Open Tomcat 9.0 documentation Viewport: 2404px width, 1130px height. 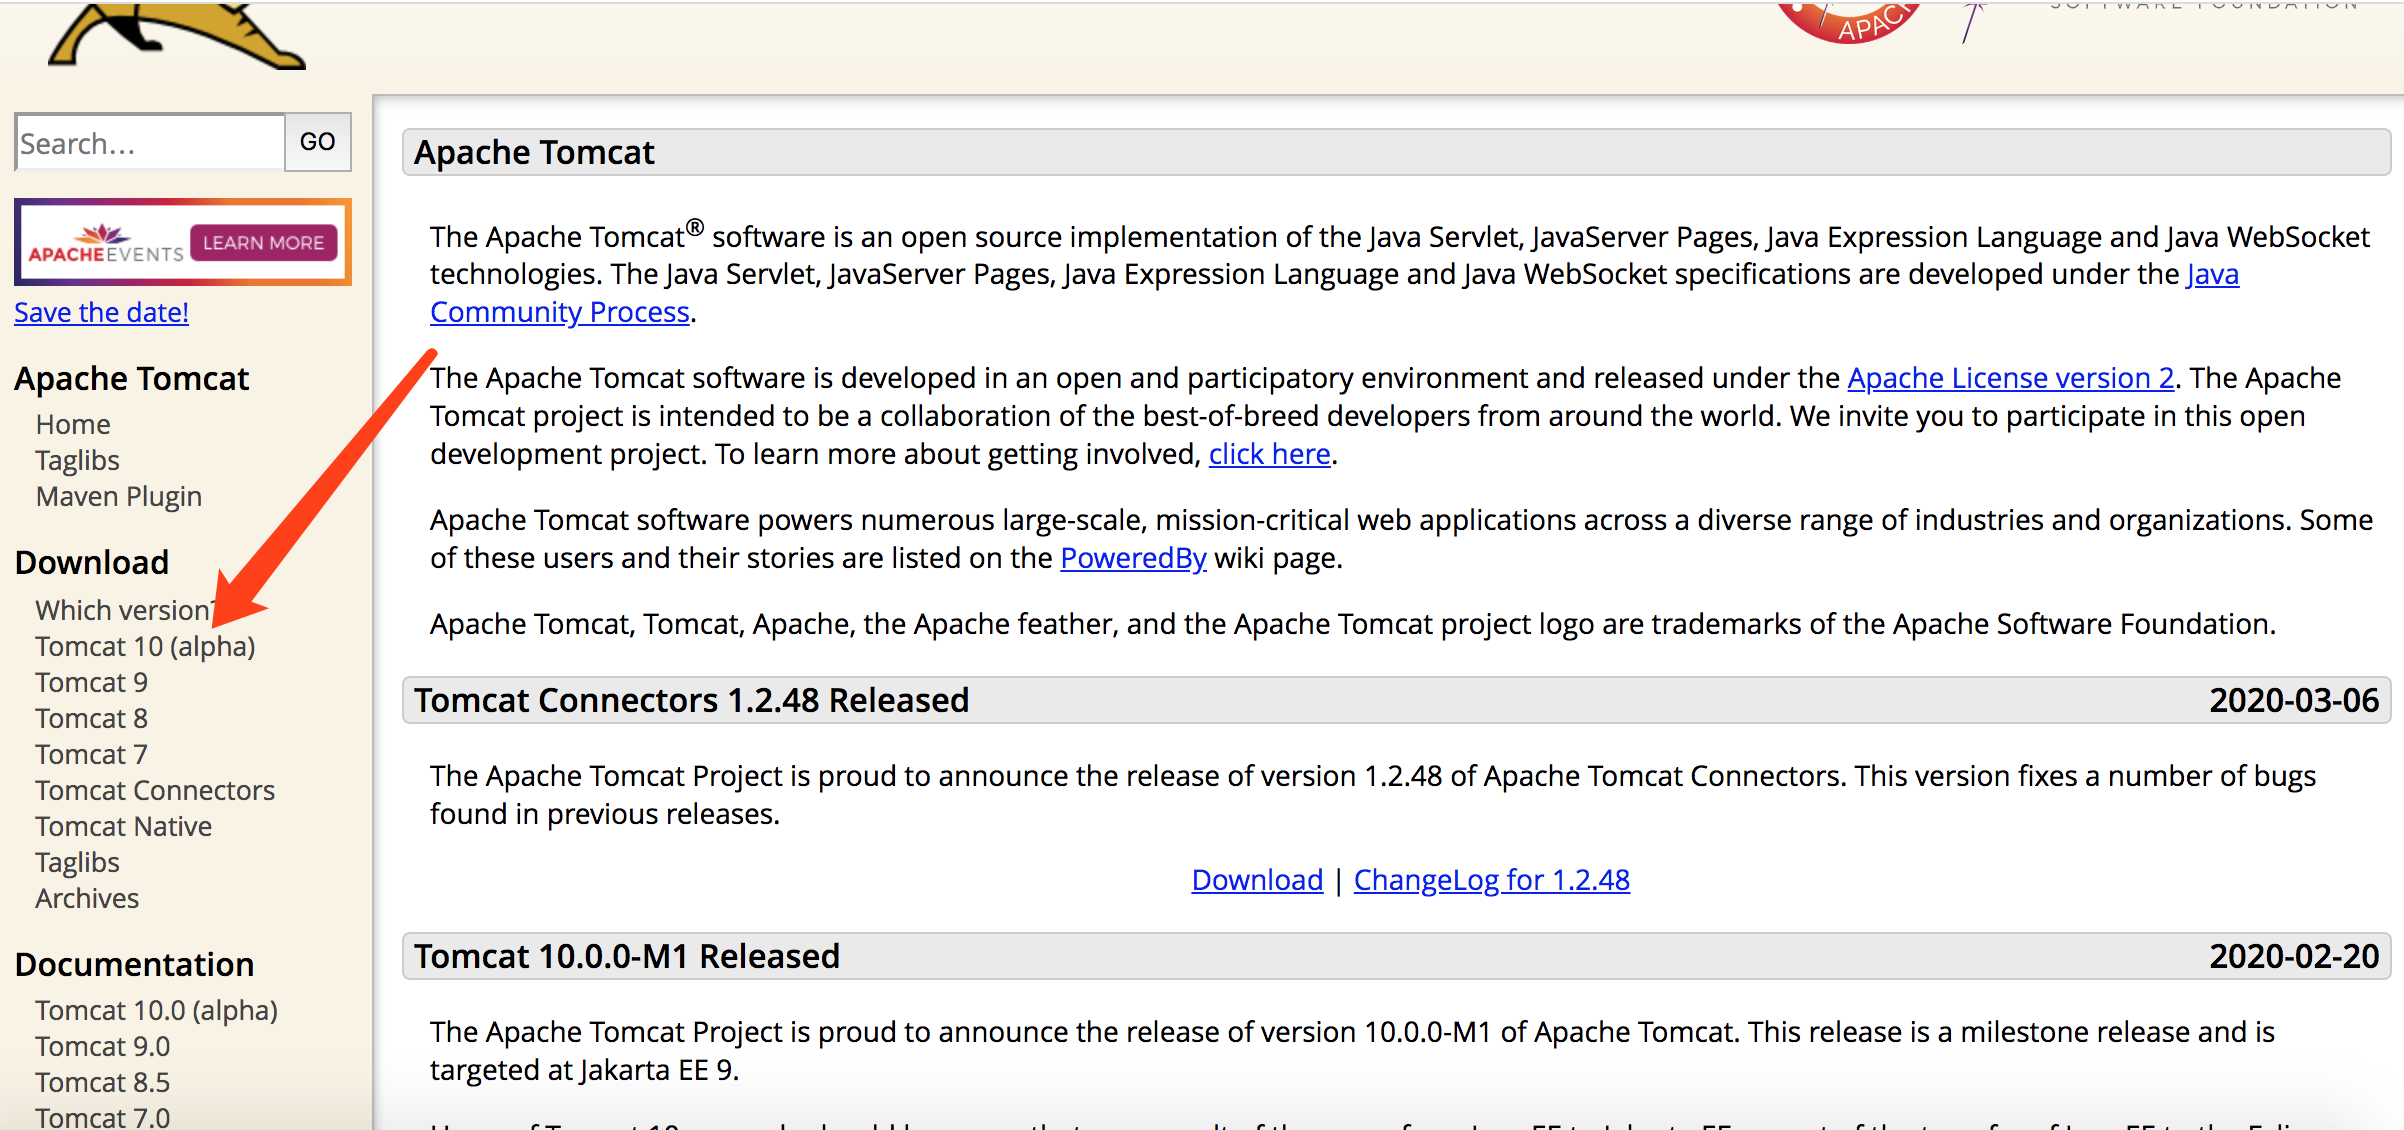tap(102, 1045)
